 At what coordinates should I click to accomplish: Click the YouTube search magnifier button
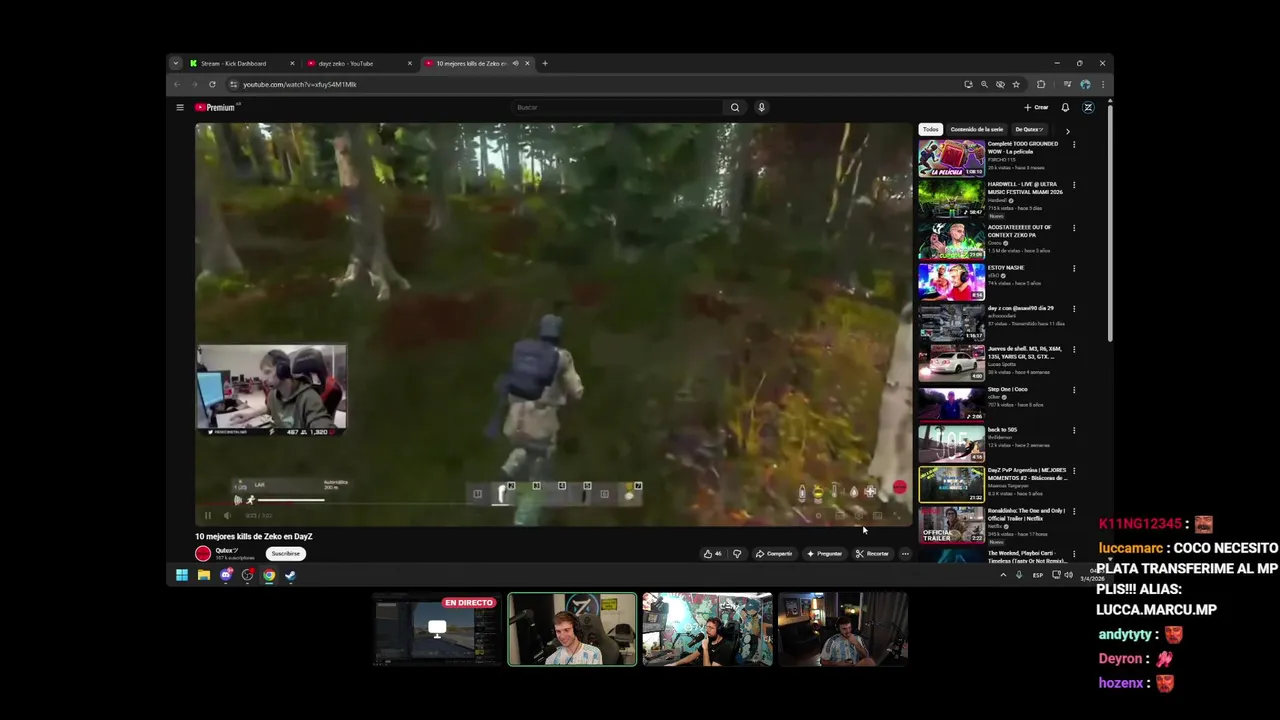point(735,107)
